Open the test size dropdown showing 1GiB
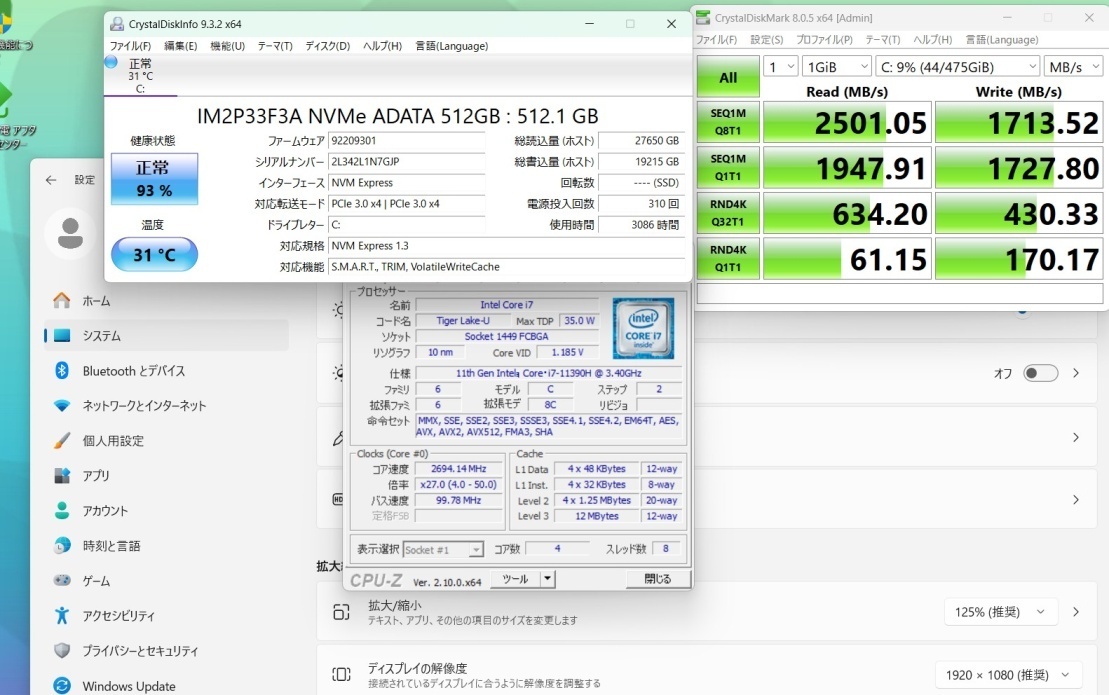The image size is (1109, 695). 837,66
